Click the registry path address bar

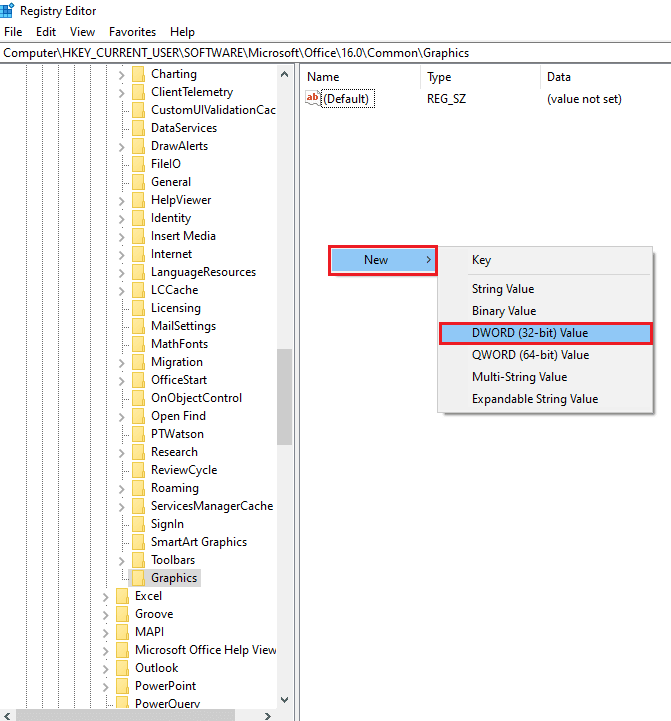(x=335, y=53)
